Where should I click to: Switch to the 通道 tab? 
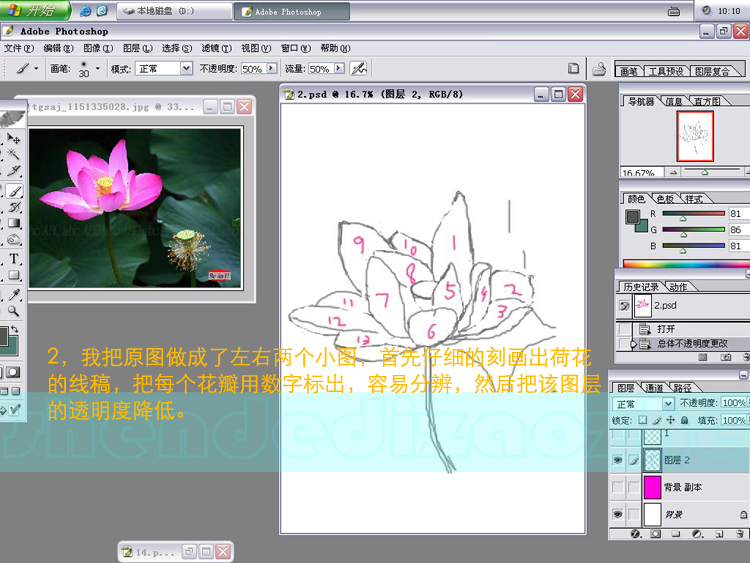[654, 387]
